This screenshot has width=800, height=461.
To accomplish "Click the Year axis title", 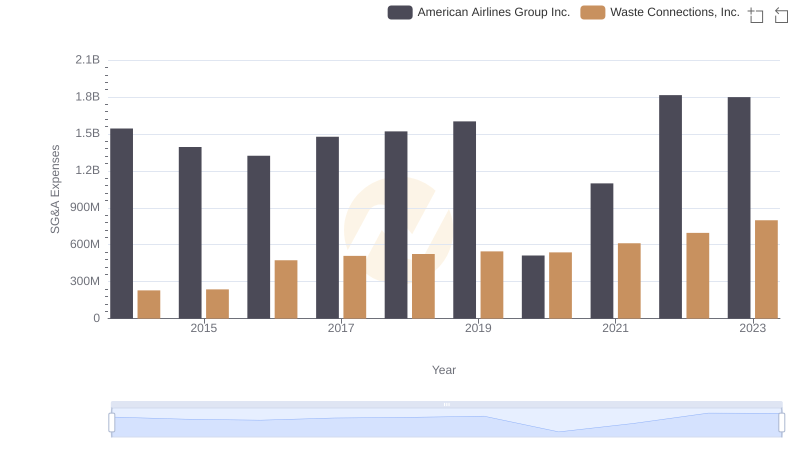I will click(x=444, y=370).
